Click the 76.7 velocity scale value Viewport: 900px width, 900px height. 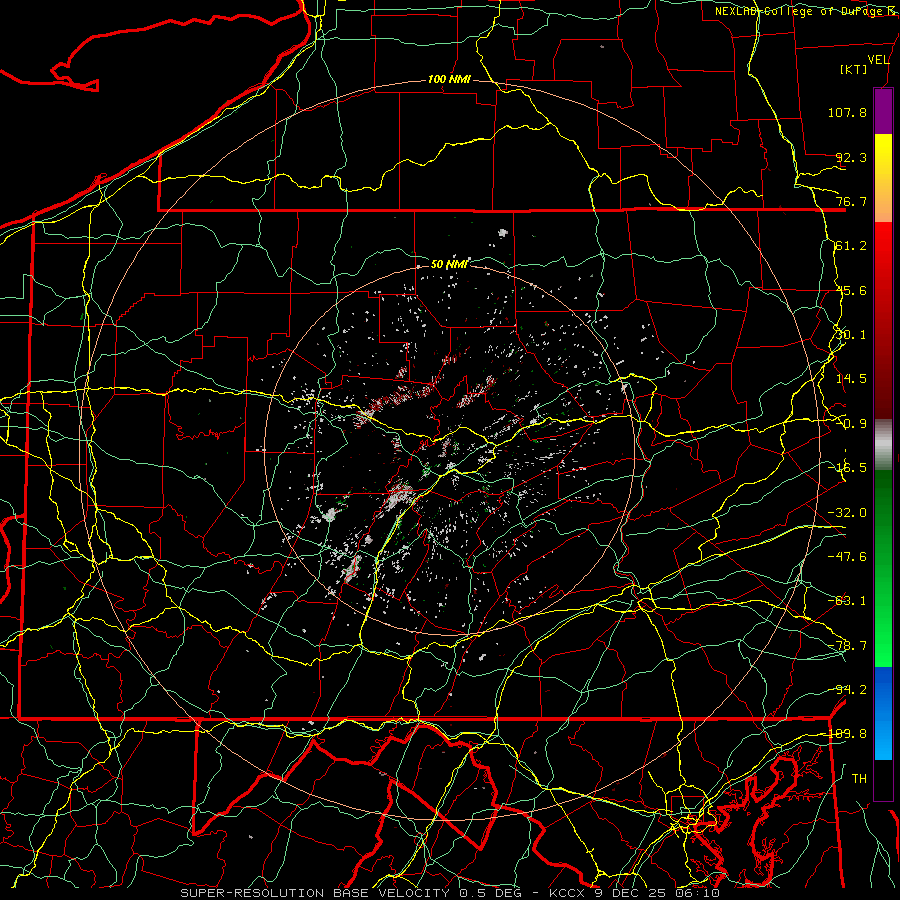pos(851,201)
